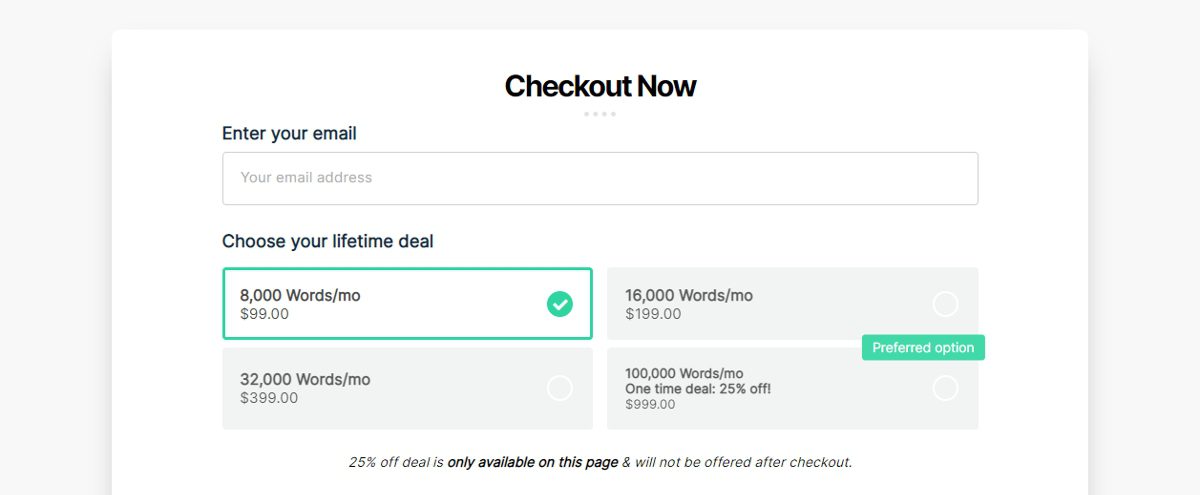This screenshot has height=495, width=1200.
Task: Click the green checkmark on 8,000 Words/mo
Action: click(560, 304)
